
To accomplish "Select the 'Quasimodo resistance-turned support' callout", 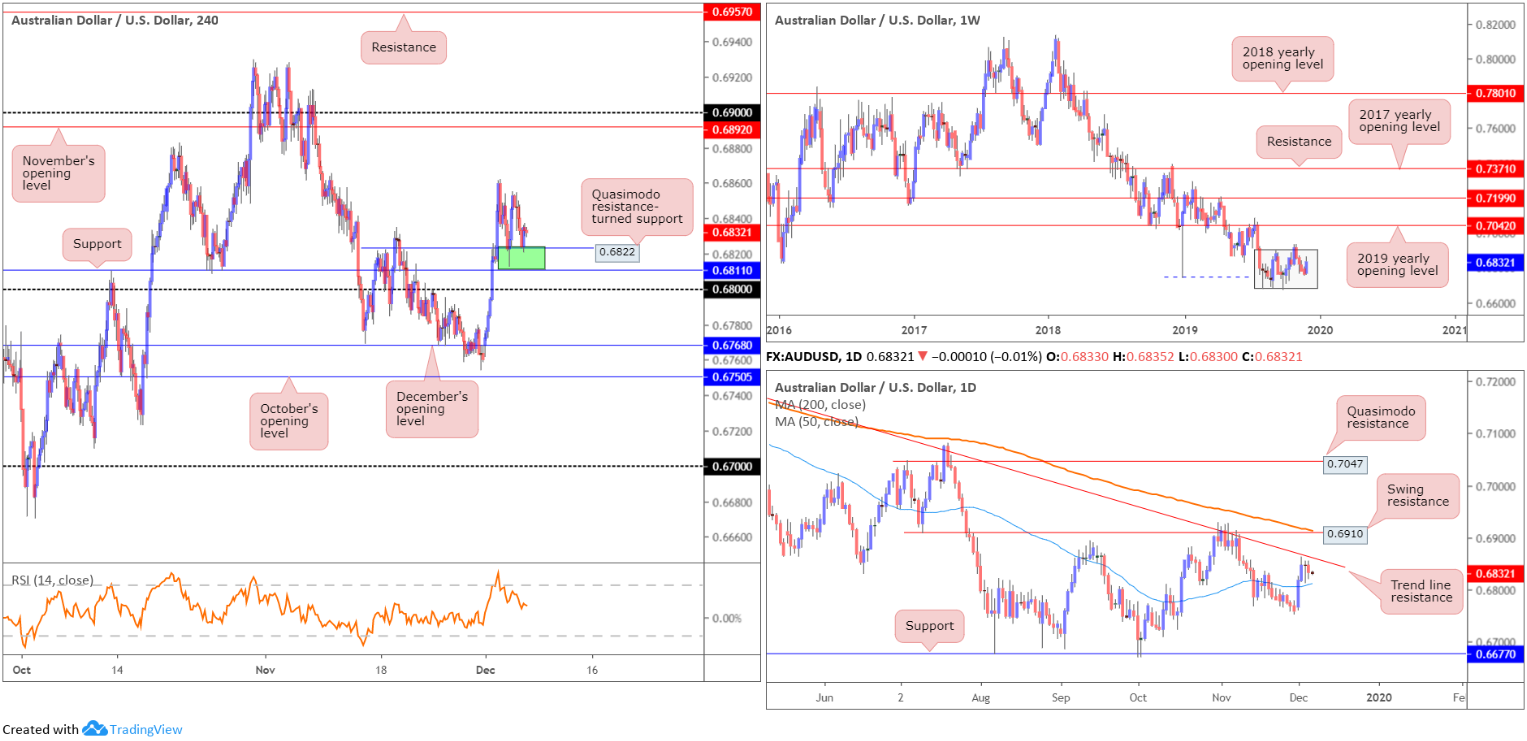I will point(635,208).
